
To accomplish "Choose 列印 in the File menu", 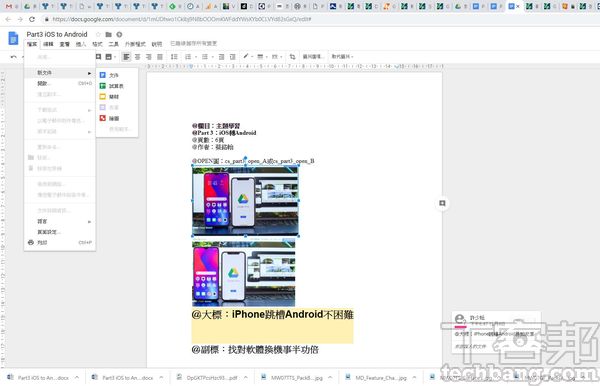I will (x=60, y=242).
